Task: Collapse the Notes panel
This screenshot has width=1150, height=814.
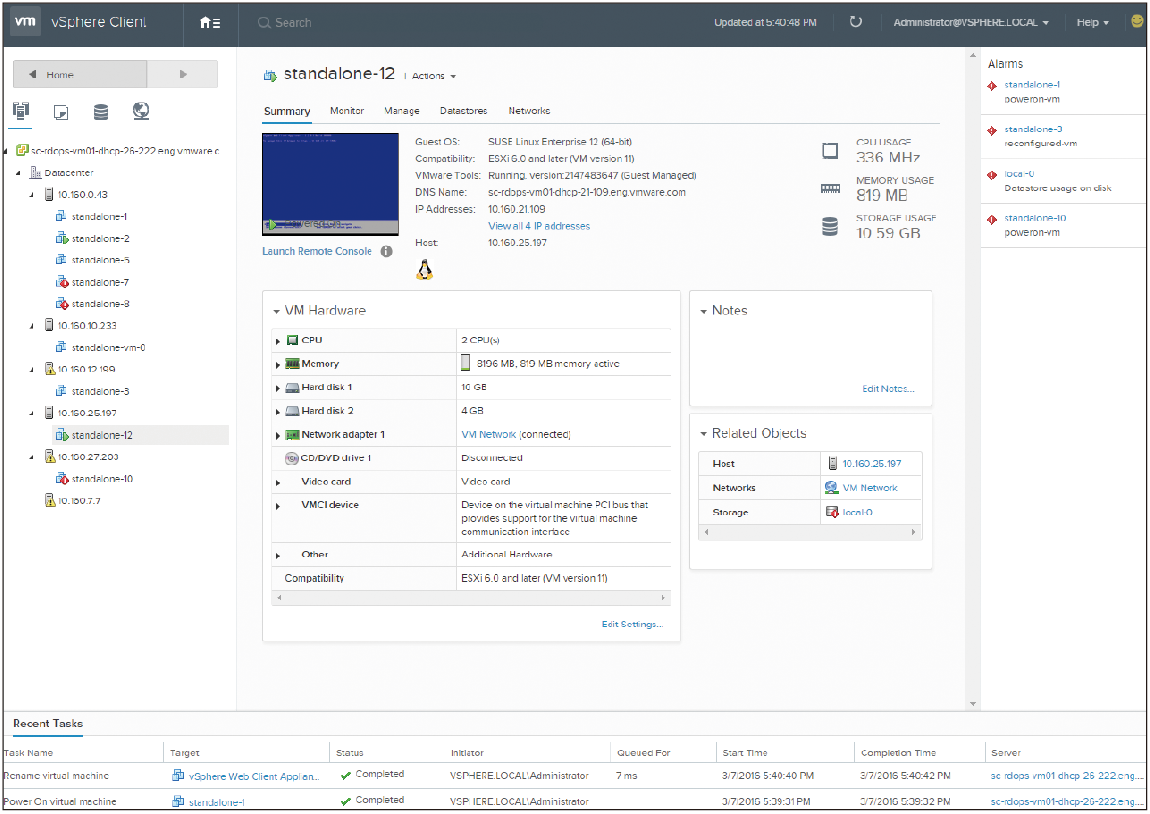Action: [x=703, y=311]
